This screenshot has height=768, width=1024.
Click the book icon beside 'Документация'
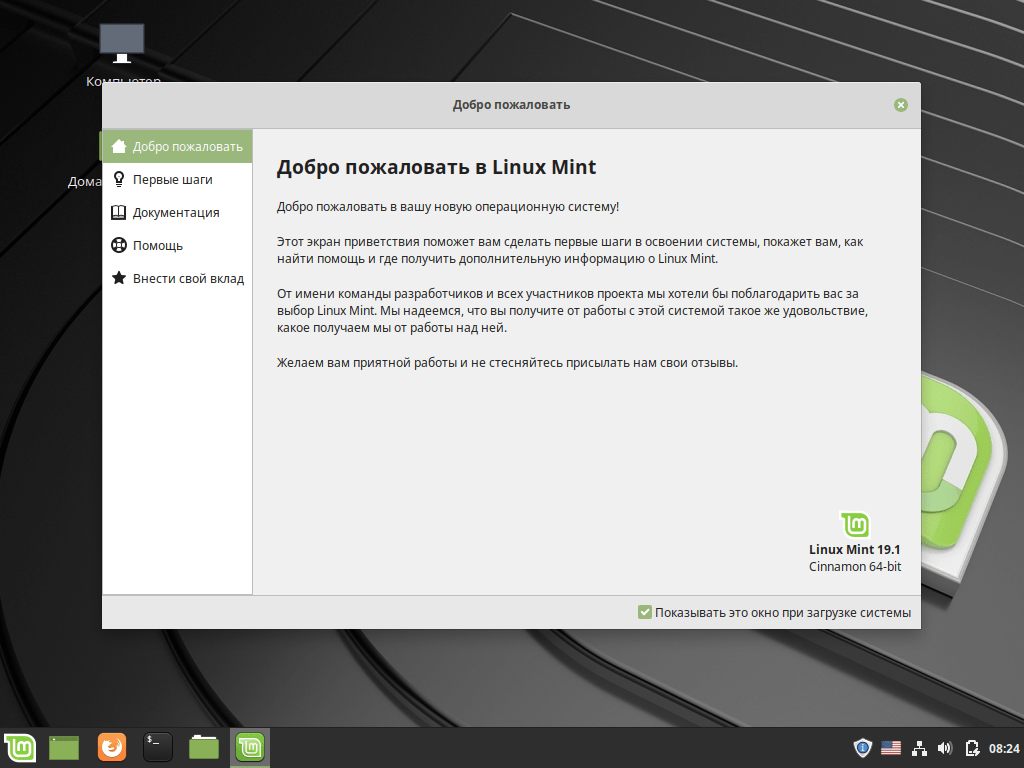[119, 212]
